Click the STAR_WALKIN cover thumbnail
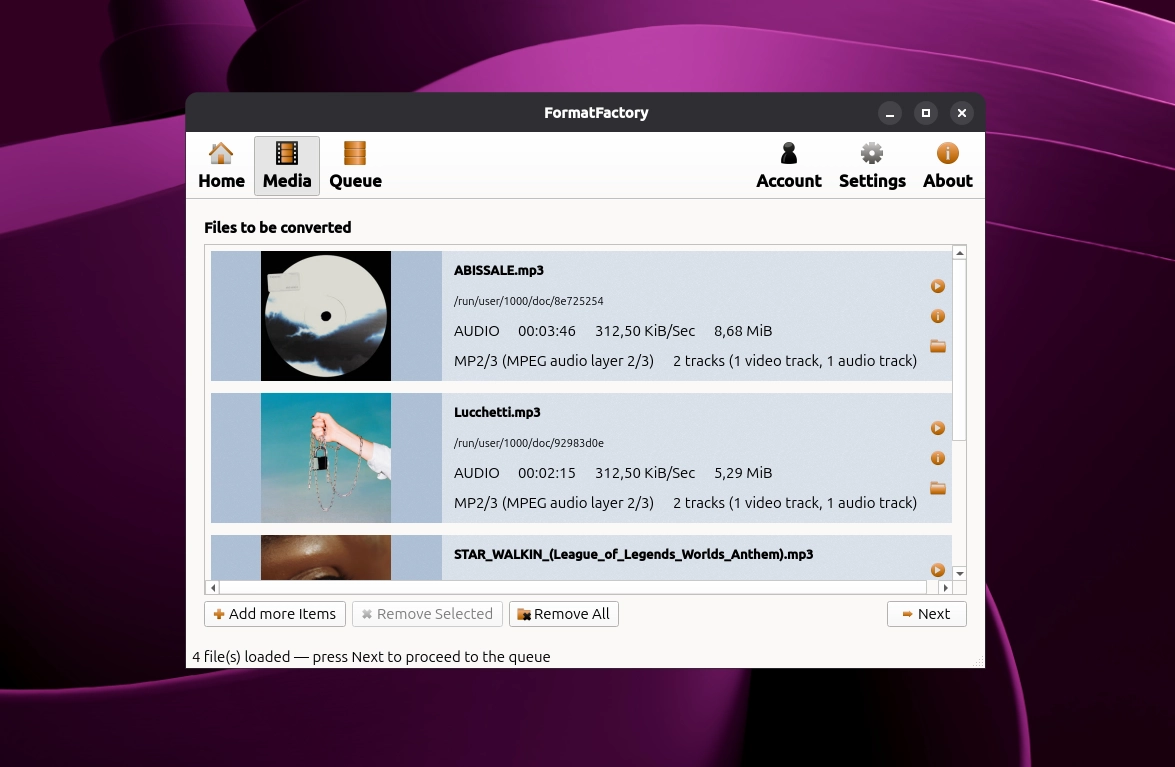 326,557
